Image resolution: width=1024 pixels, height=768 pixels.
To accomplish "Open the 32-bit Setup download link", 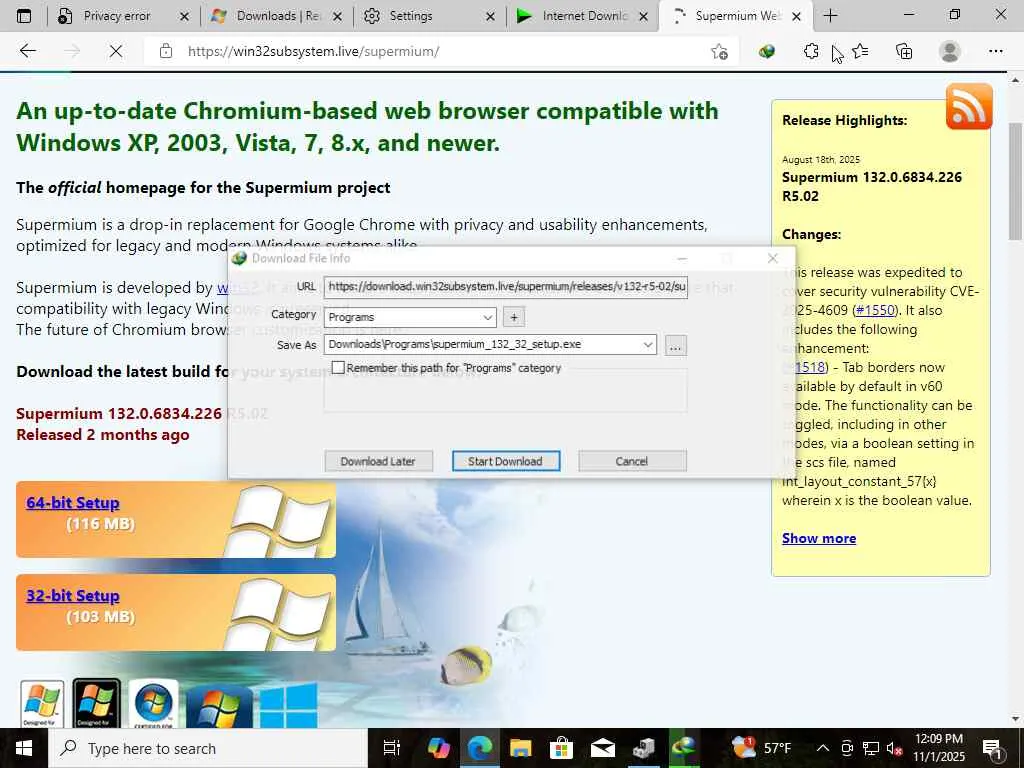I will 72,596.
